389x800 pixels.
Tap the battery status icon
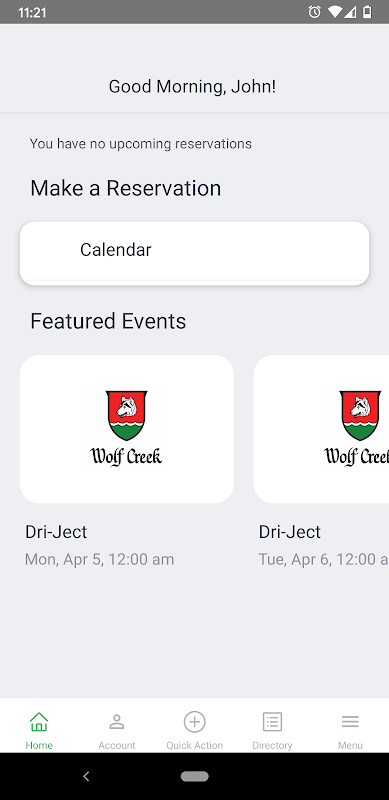pos(367,12)
